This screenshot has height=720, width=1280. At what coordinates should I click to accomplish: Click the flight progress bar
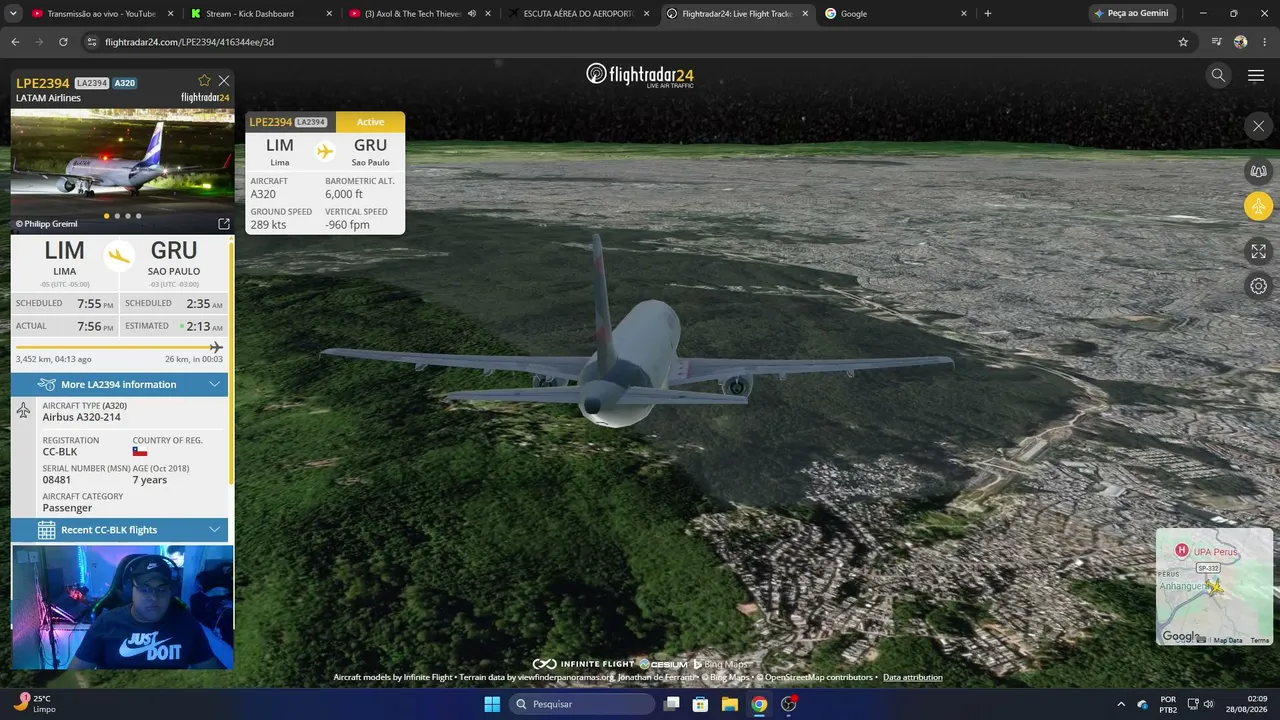coord(119,347)
